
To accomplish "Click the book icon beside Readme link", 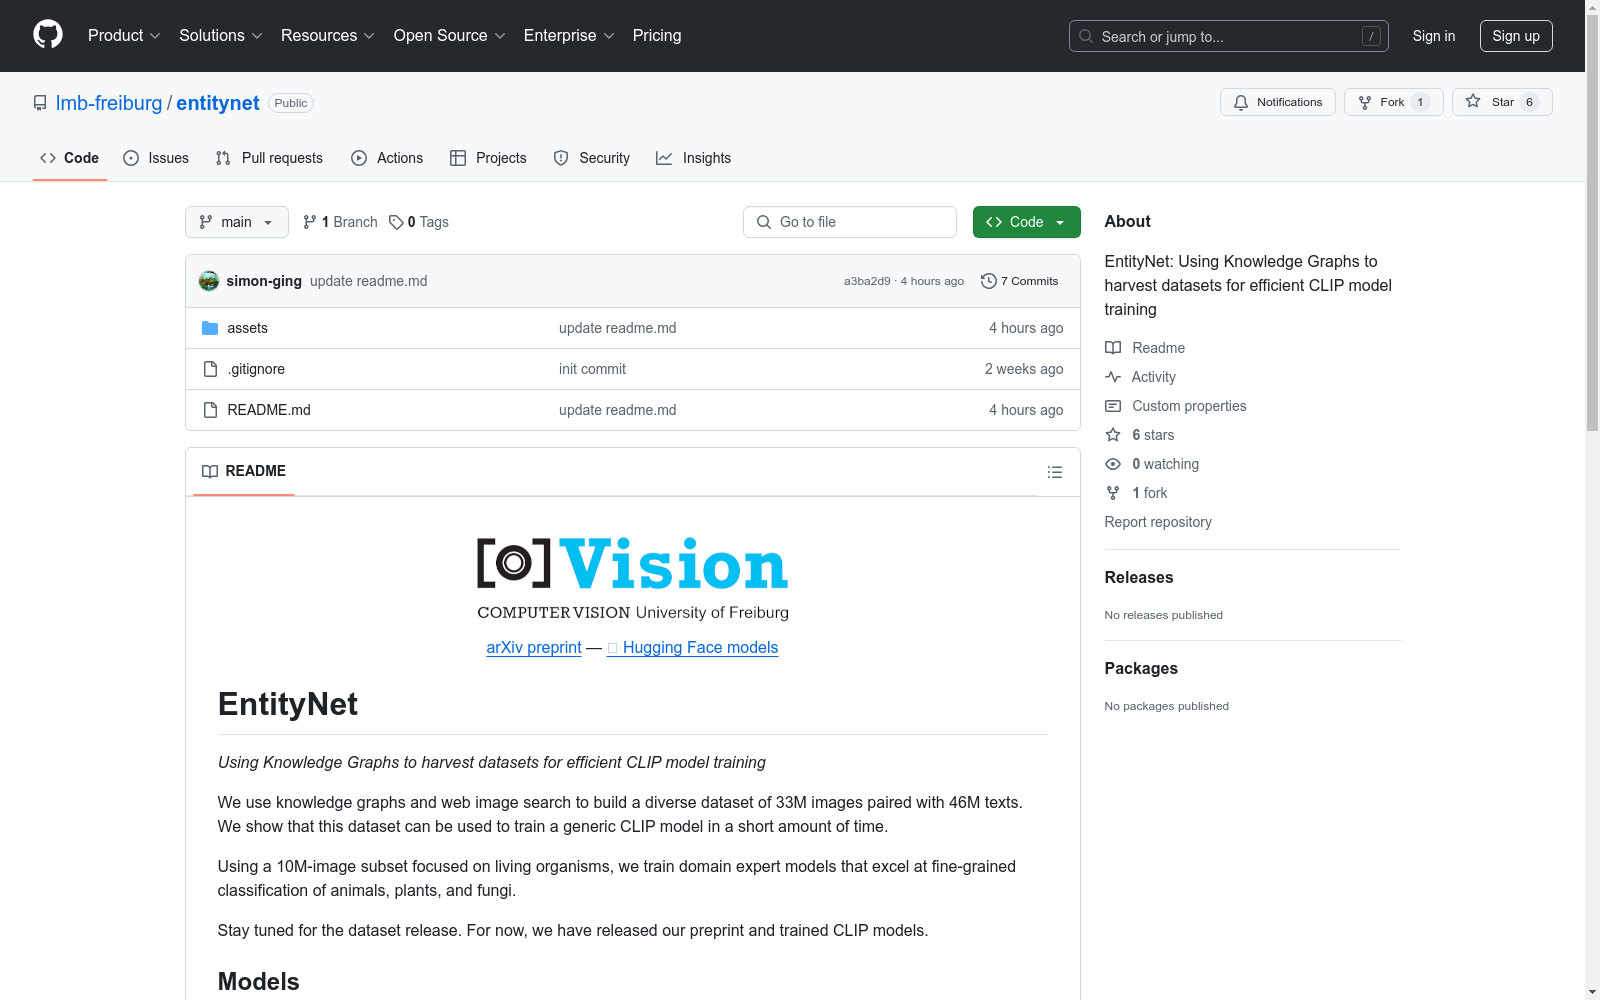I will coord(1113,348).
